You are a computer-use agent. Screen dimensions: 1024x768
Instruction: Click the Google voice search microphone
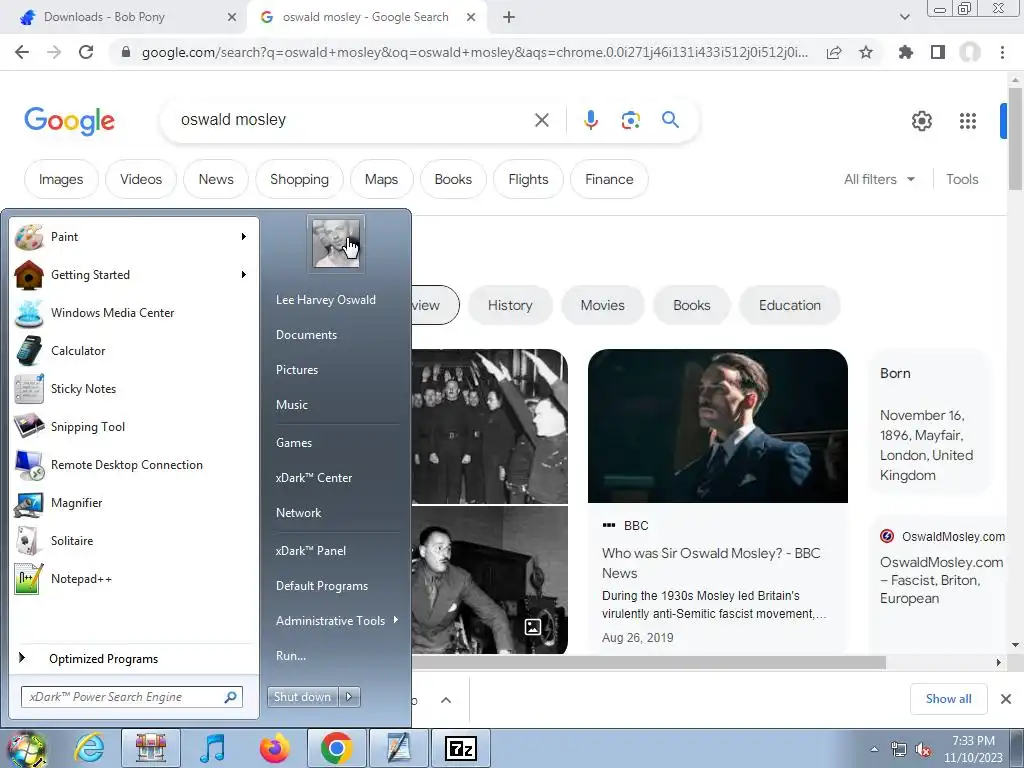tap(590, 120)
